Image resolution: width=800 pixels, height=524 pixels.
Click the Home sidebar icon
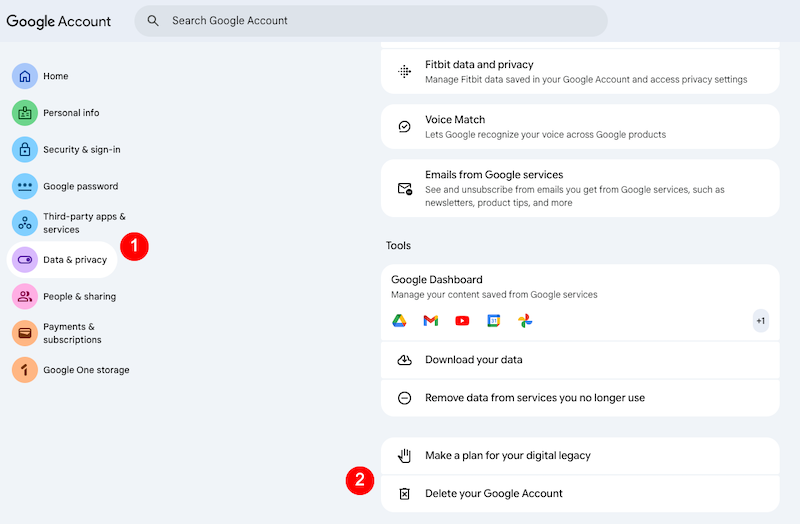pyautogui.click(x=24, y=76)
